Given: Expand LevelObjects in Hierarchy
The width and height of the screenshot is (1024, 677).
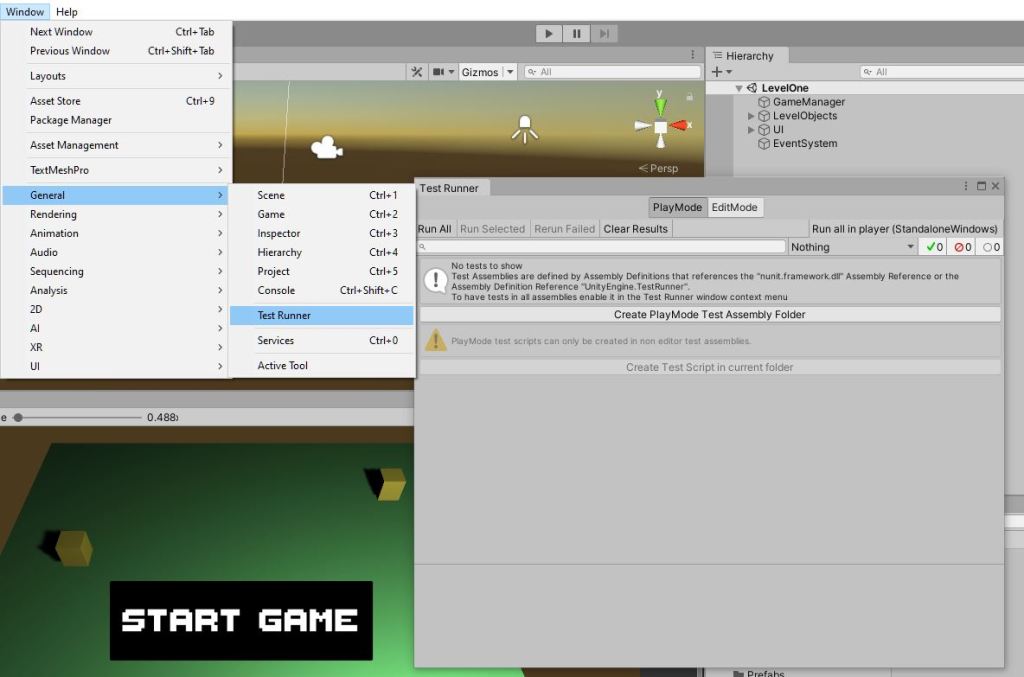Looking at the screenshot, I should [751, 116].
